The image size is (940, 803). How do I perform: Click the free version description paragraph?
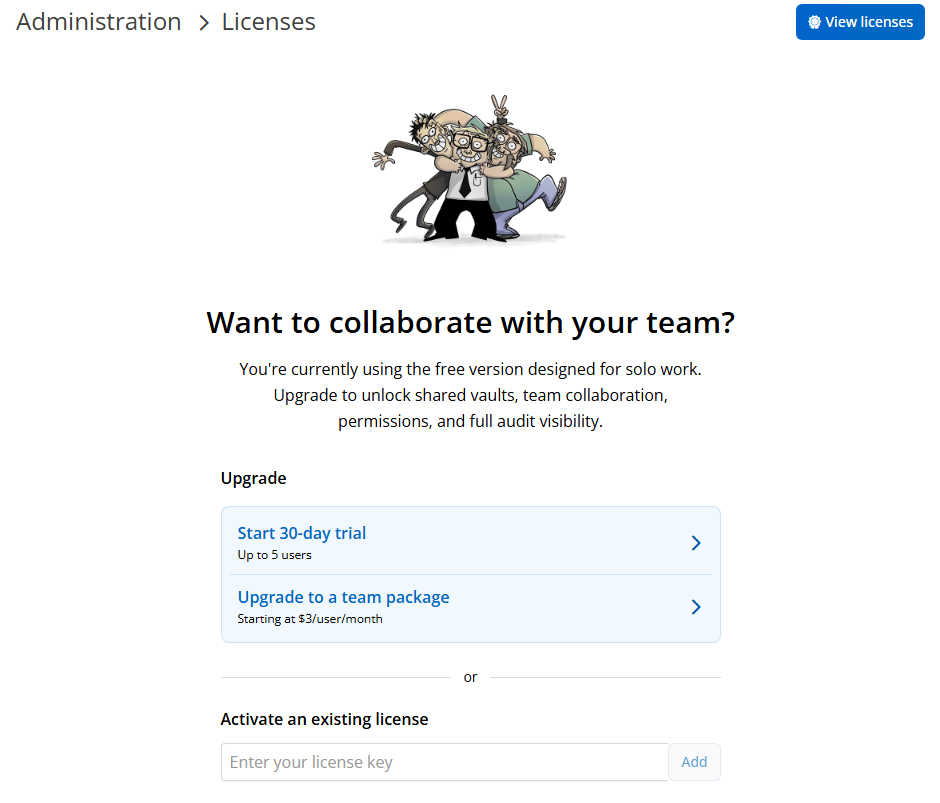coord(470,395)
